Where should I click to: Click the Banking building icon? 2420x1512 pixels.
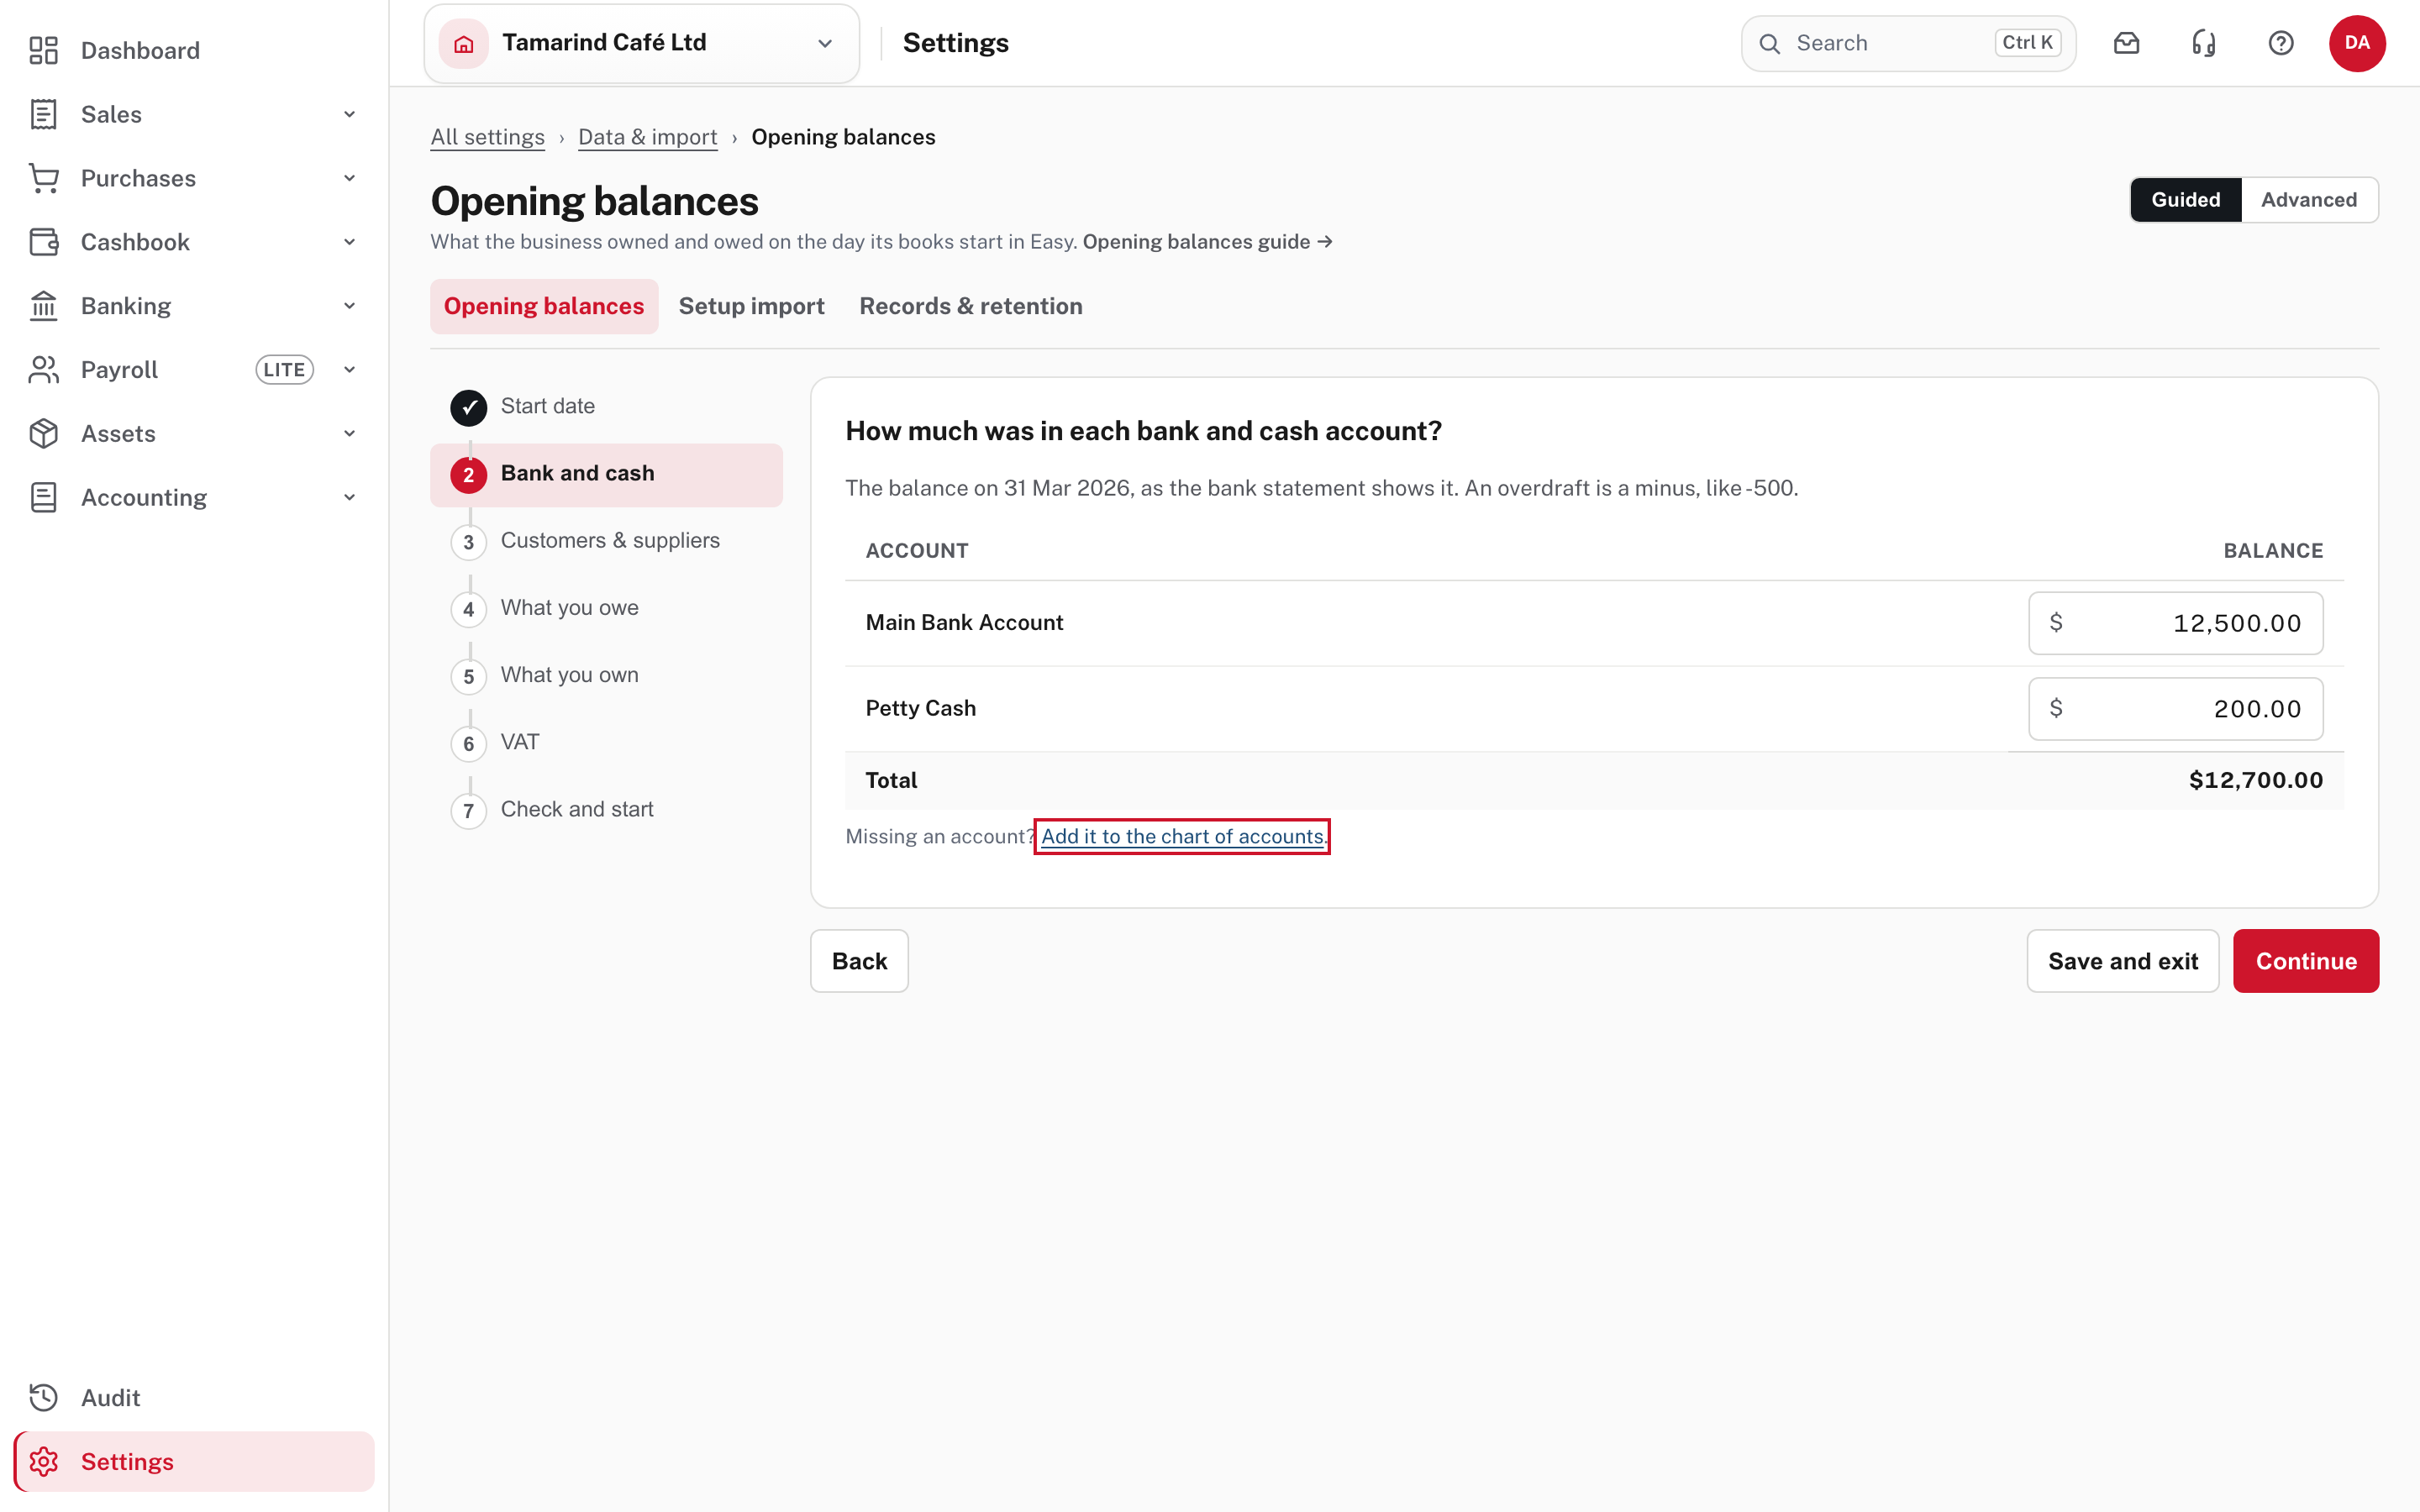tap(43, 306)
